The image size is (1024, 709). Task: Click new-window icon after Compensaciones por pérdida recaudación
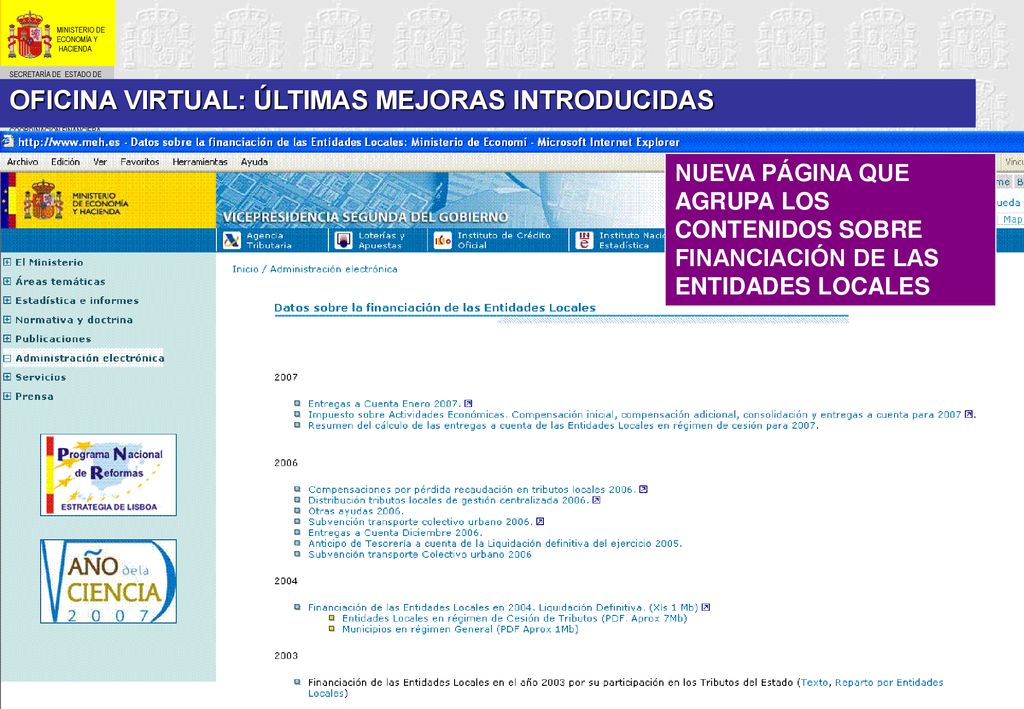tap(643, 489)
